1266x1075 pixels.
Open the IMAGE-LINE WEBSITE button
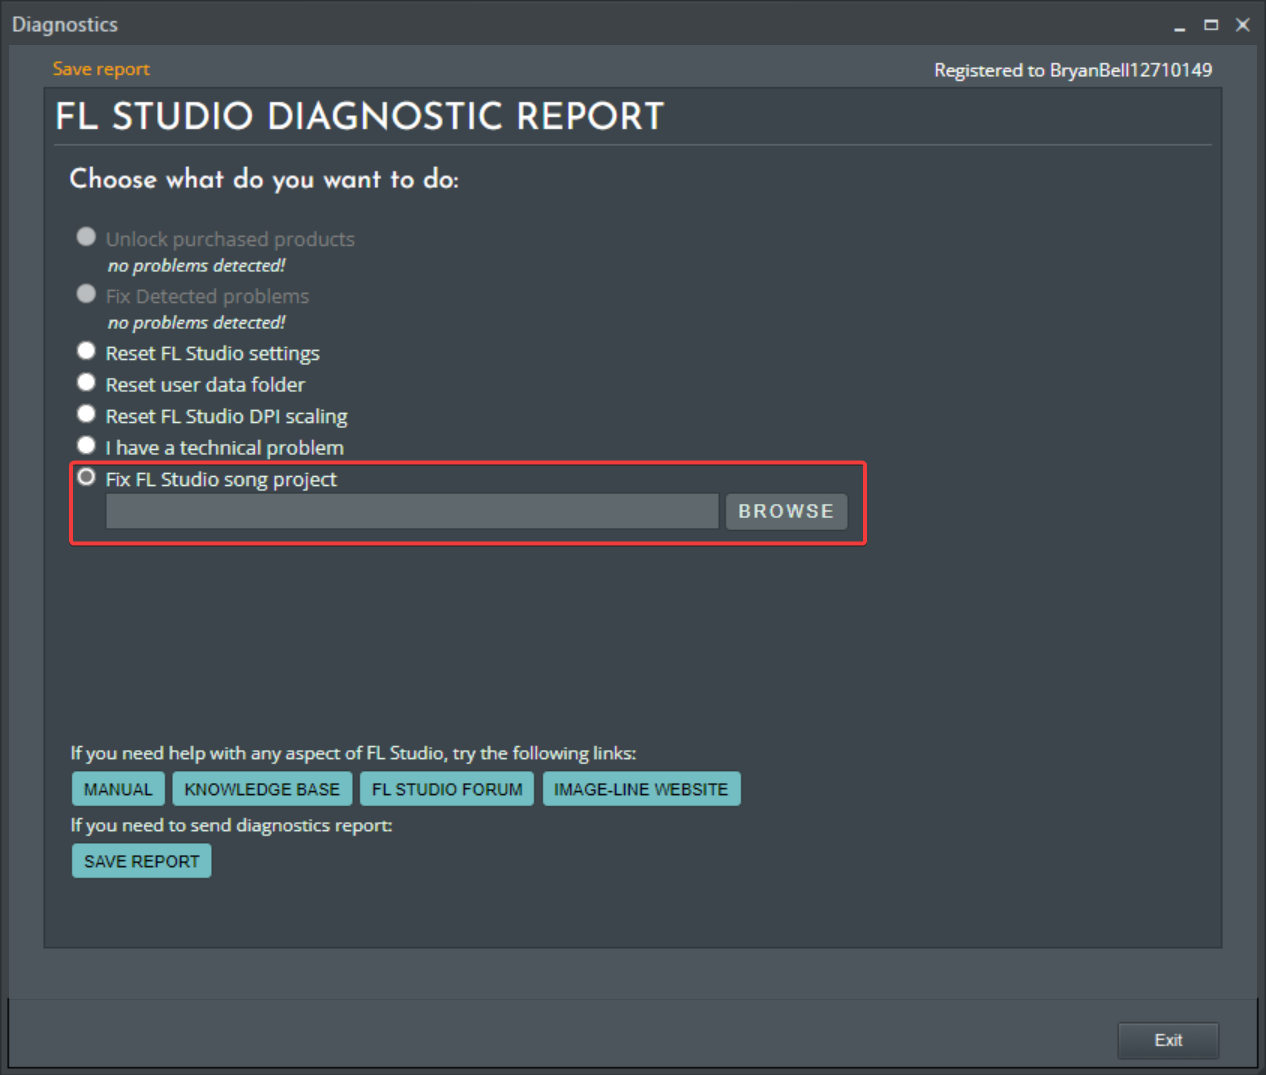pyautogui.click(x=641, y=789)
